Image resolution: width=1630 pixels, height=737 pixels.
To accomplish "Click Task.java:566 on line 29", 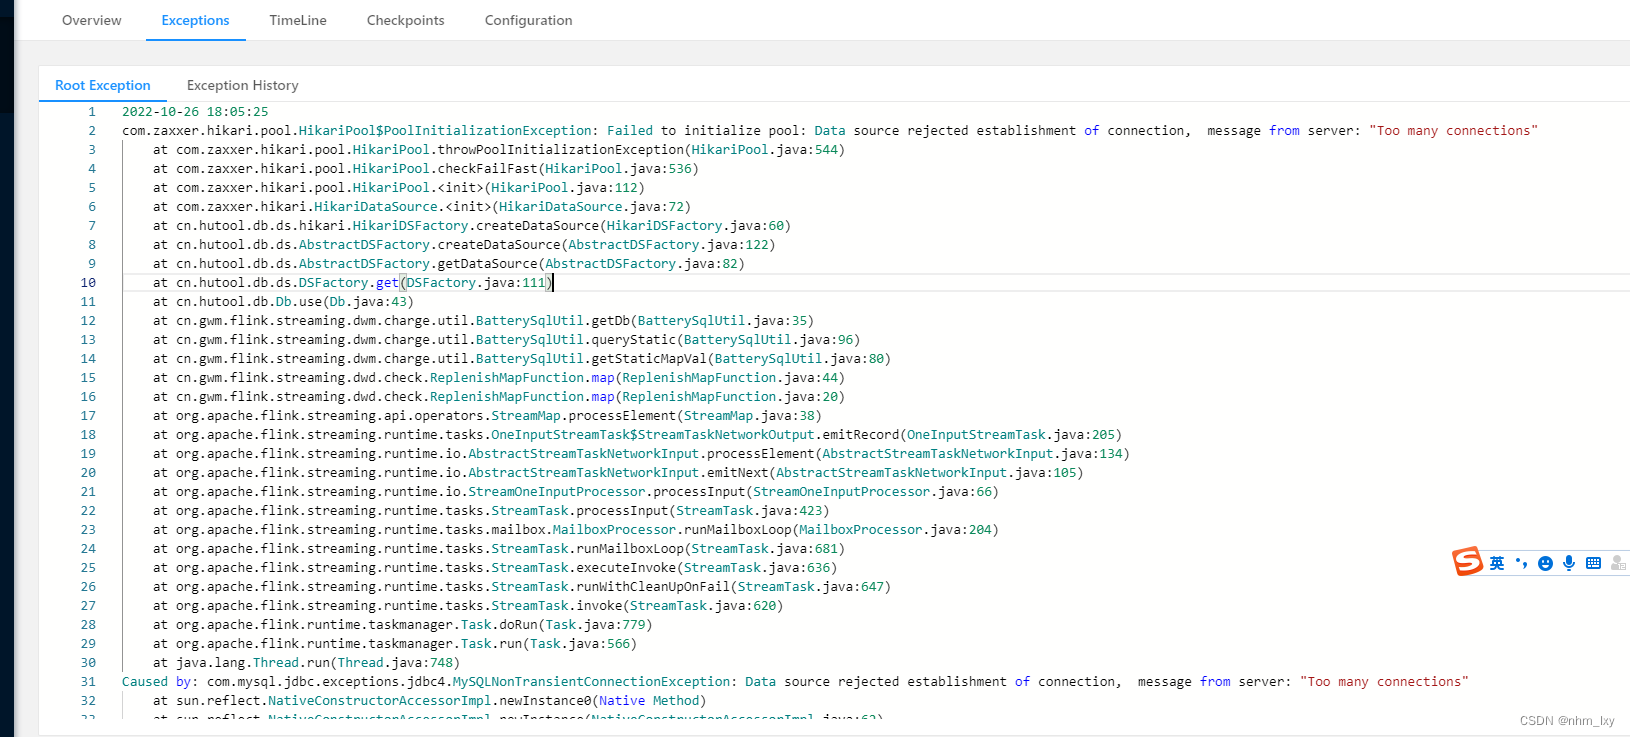I will pos(580,644).
